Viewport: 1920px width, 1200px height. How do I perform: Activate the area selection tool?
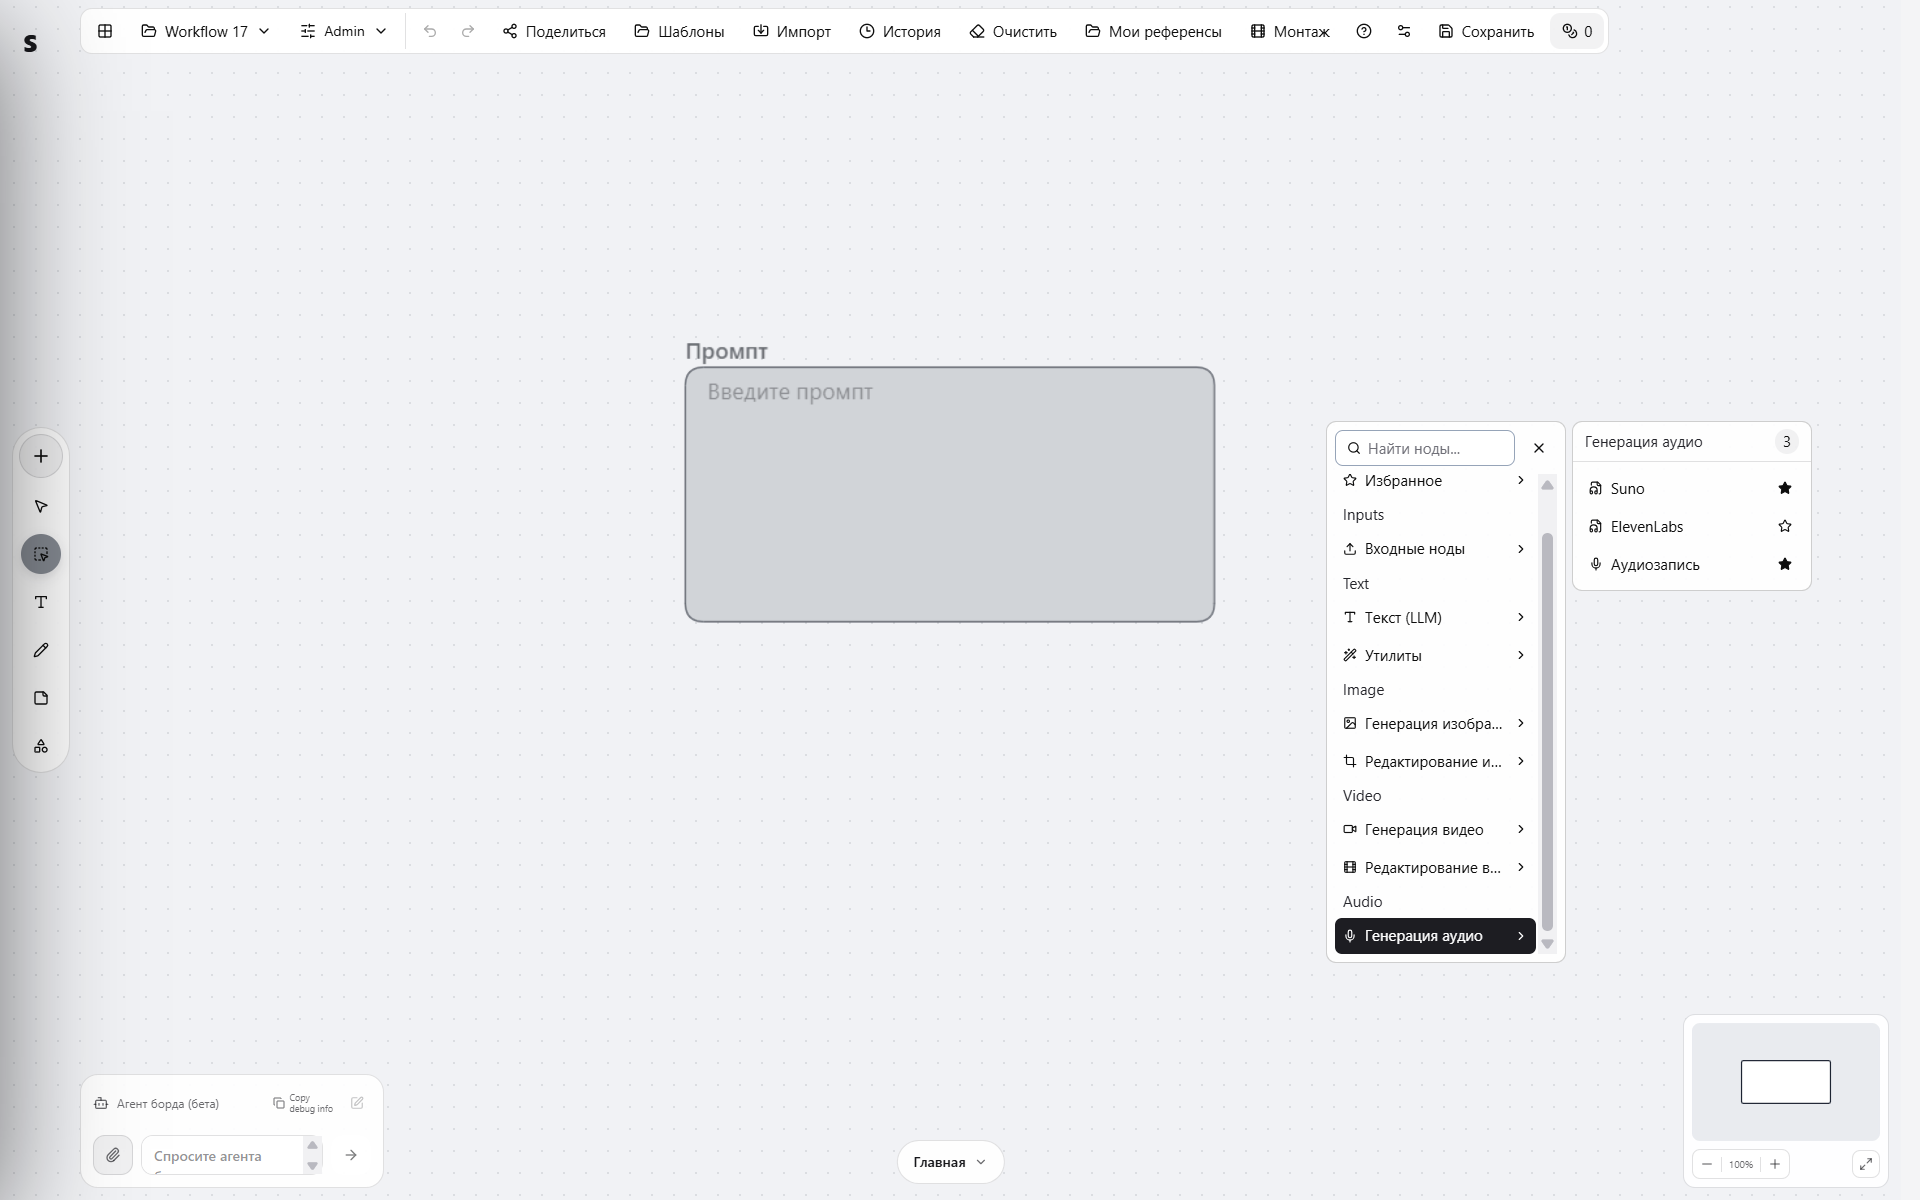[x=41, y=554]
